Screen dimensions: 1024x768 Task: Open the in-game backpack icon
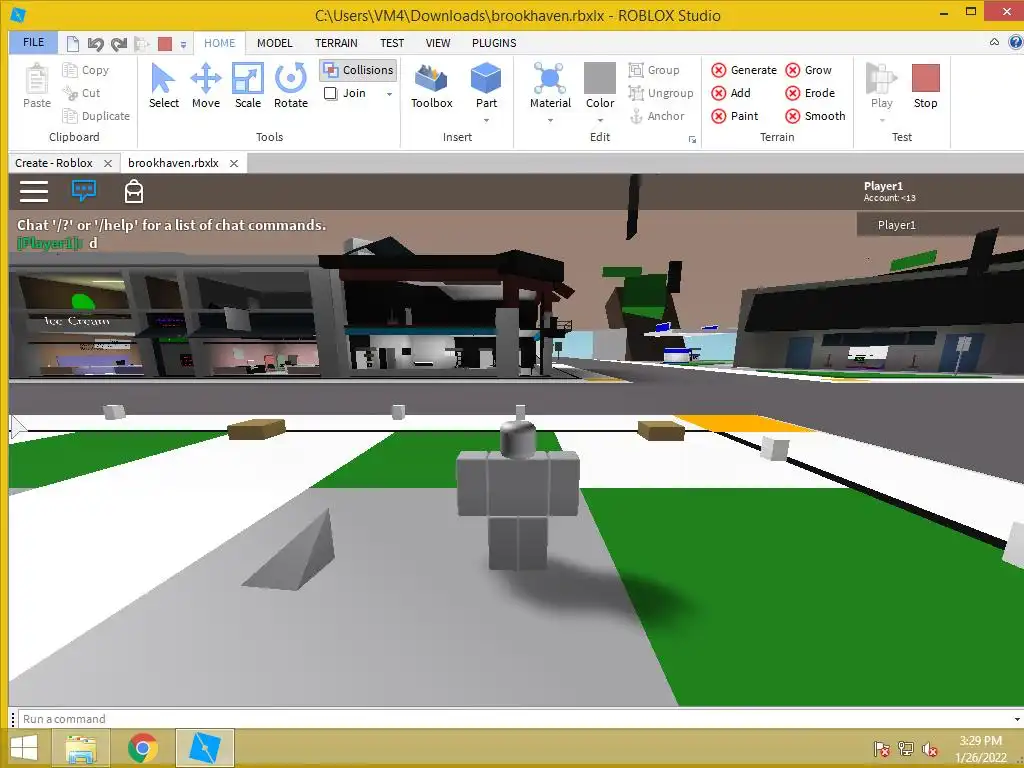(x=134, y=191)
